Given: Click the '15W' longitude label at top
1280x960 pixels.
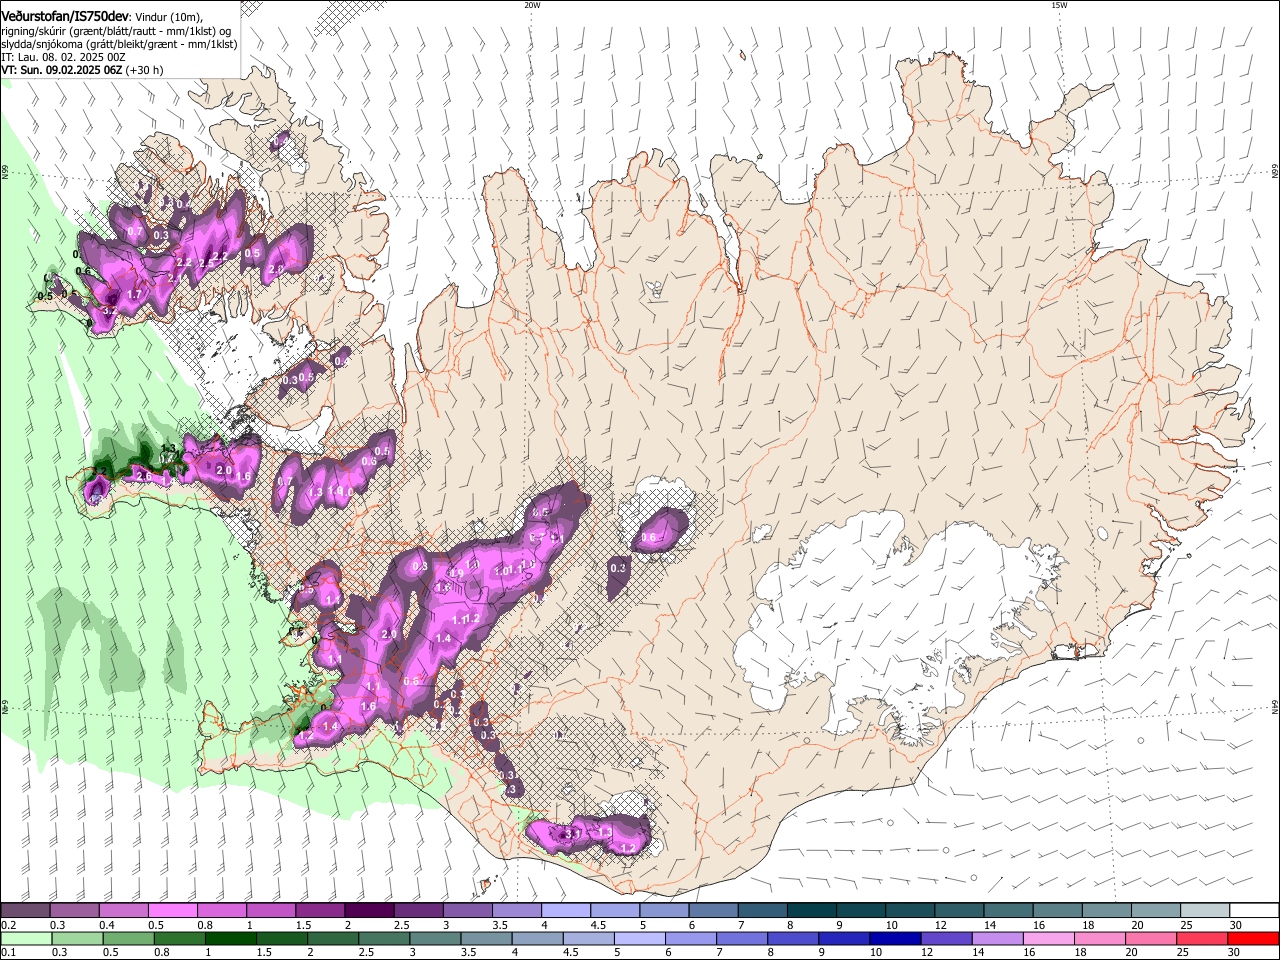Looking at the screenshot, I should pyautogui.click(x=1059, y=5).
